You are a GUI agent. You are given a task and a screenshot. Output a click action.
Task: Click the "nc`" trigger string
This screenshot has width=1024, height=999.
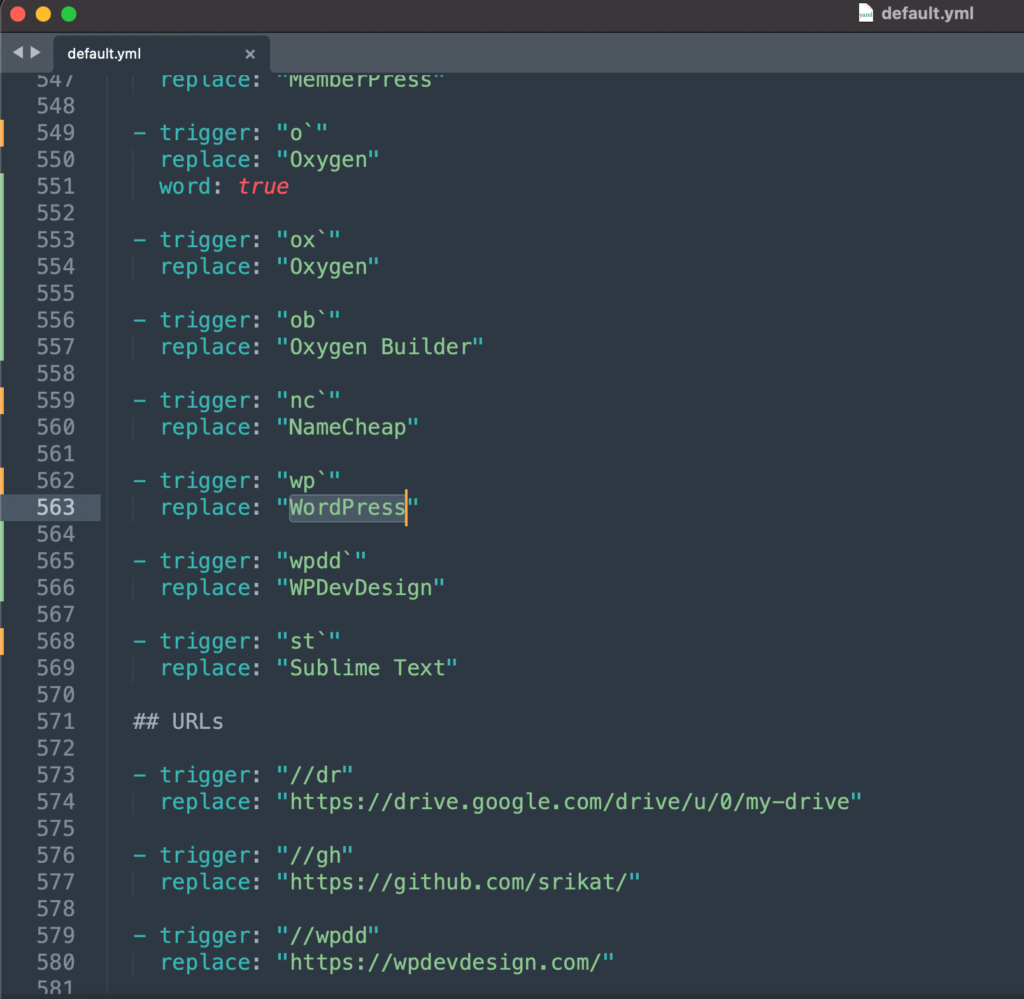tap(308, 401)
